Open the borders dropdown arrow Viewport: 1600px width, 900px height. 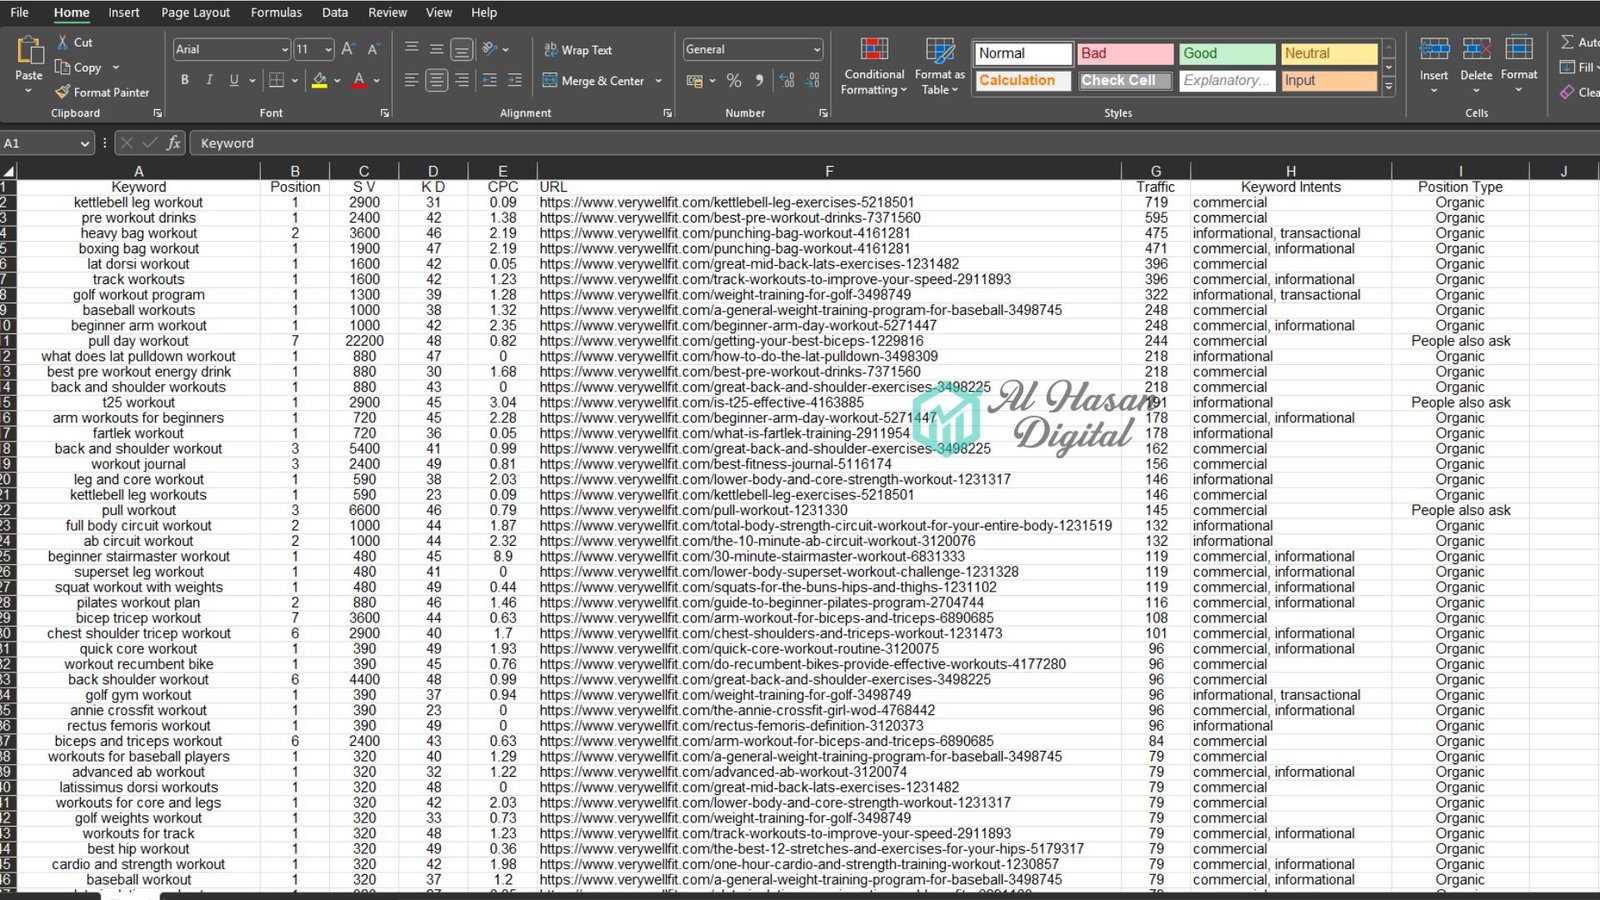(x=294, y=80)
